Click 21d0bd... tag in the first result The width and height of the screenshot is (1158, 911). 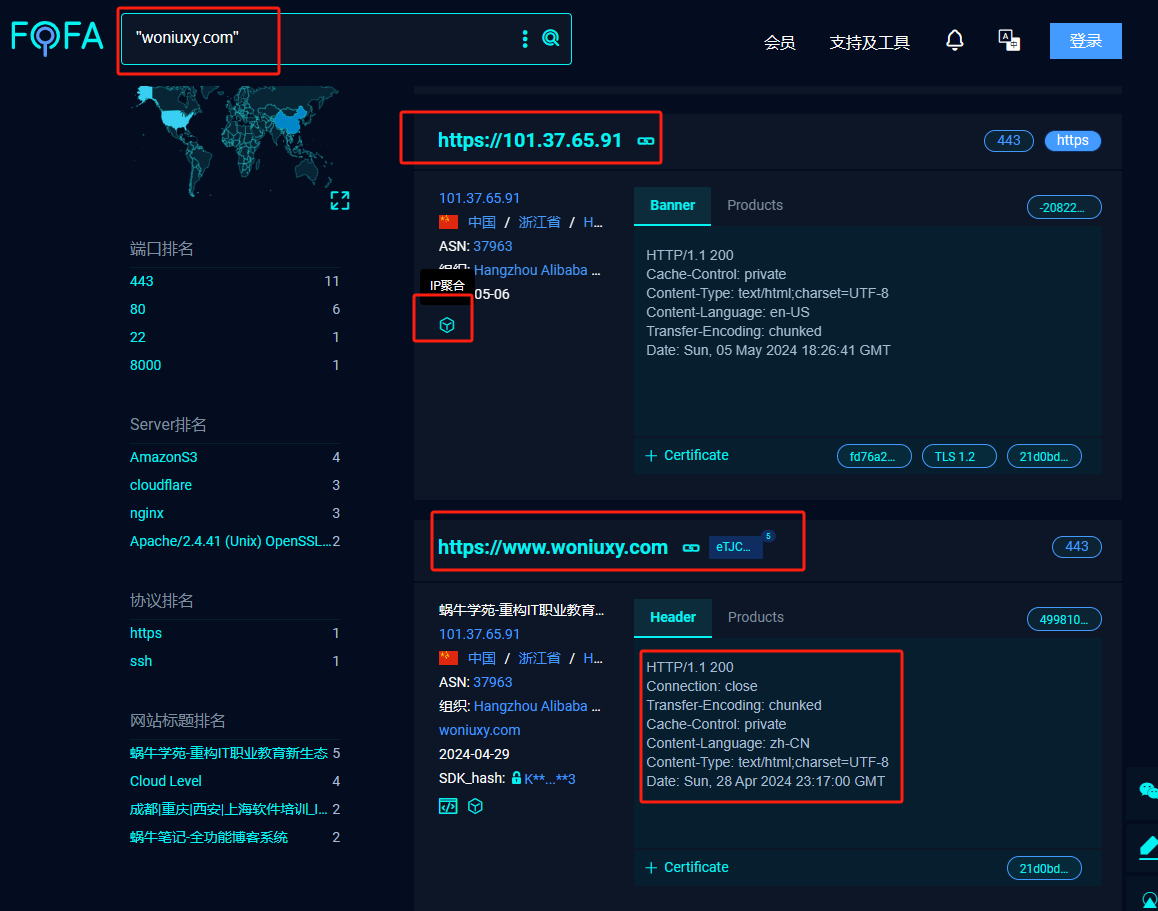tap(1044, 456)
